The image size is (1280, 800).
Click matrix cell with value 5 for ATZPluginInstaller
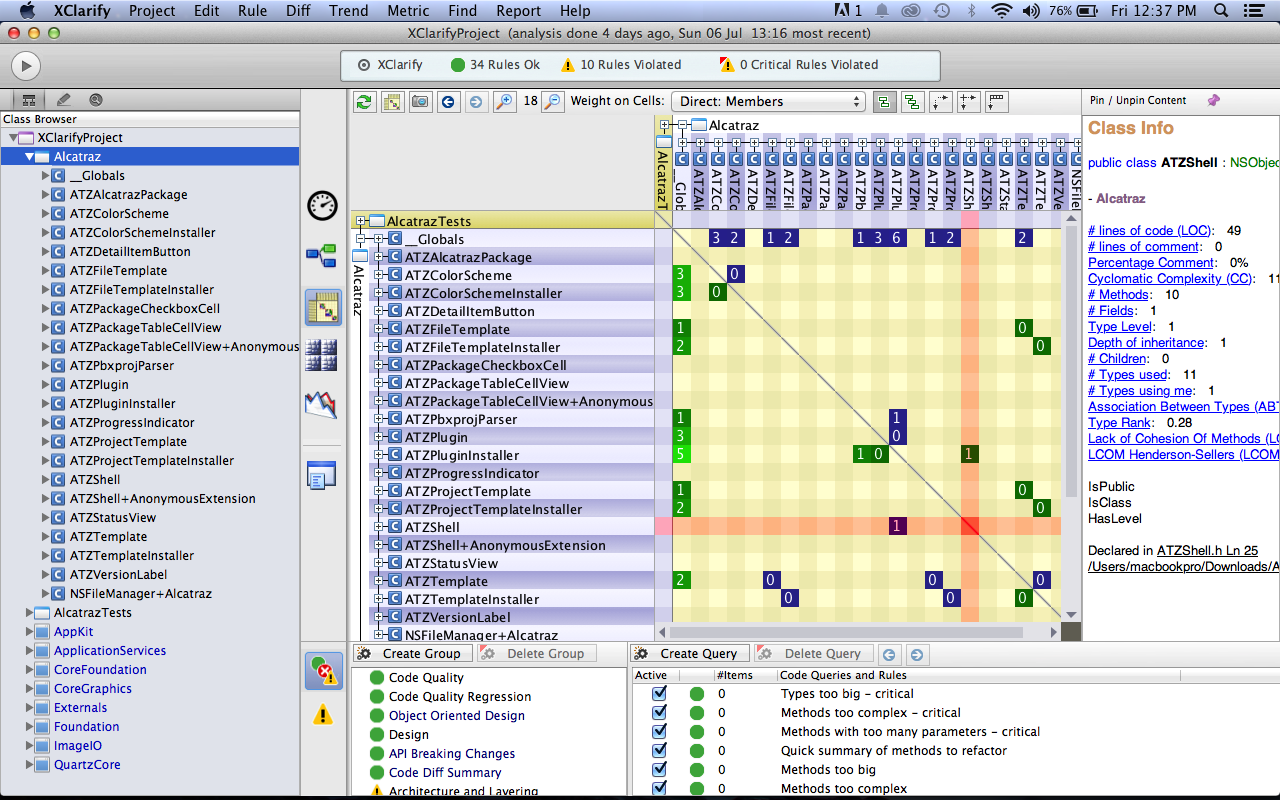pyautogui.click(x=680, y=454)
